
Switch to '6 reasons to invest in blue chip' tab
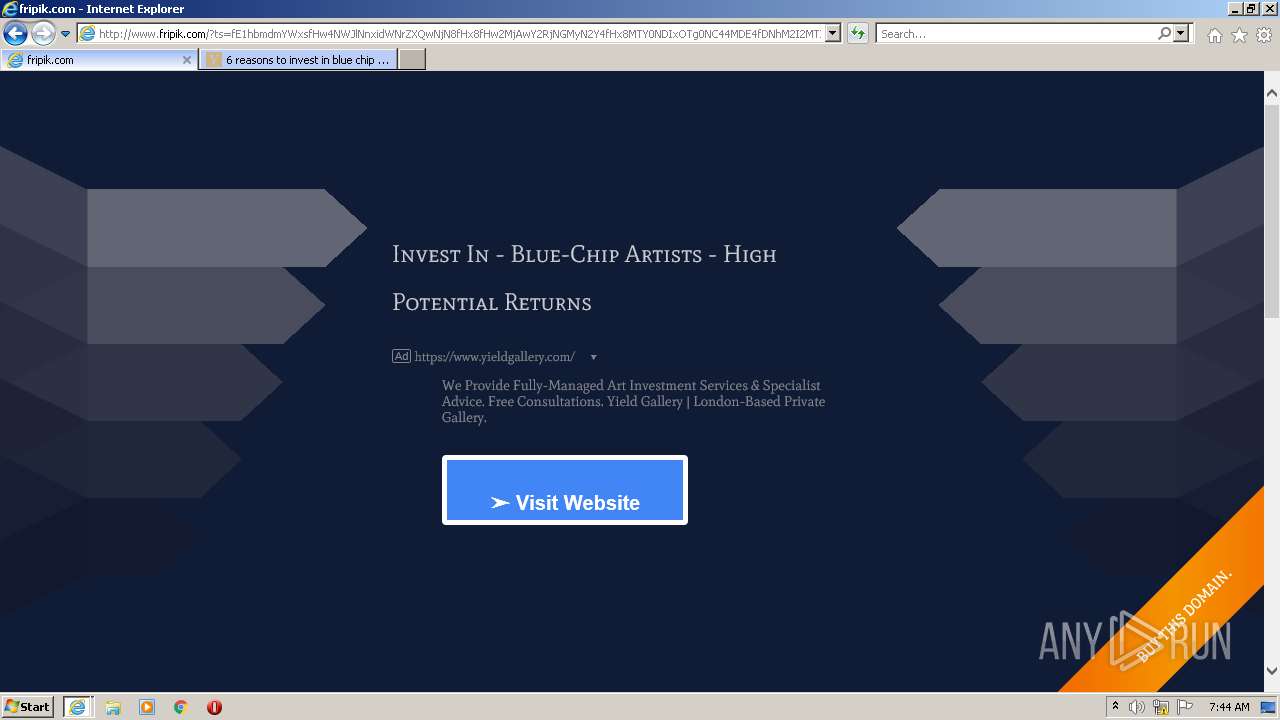tap(297, 60)
